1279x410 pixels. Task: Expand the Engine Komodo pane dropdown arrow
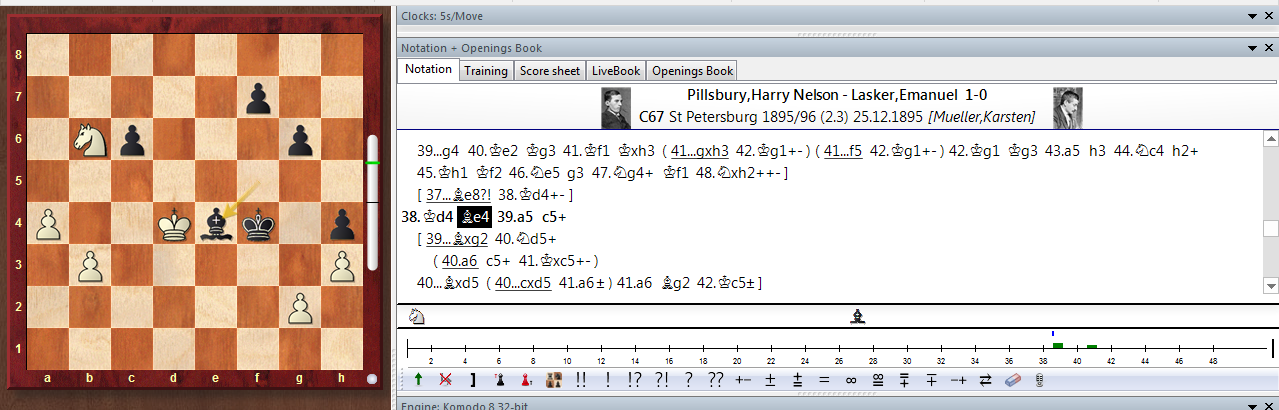tap(1252, 404)
